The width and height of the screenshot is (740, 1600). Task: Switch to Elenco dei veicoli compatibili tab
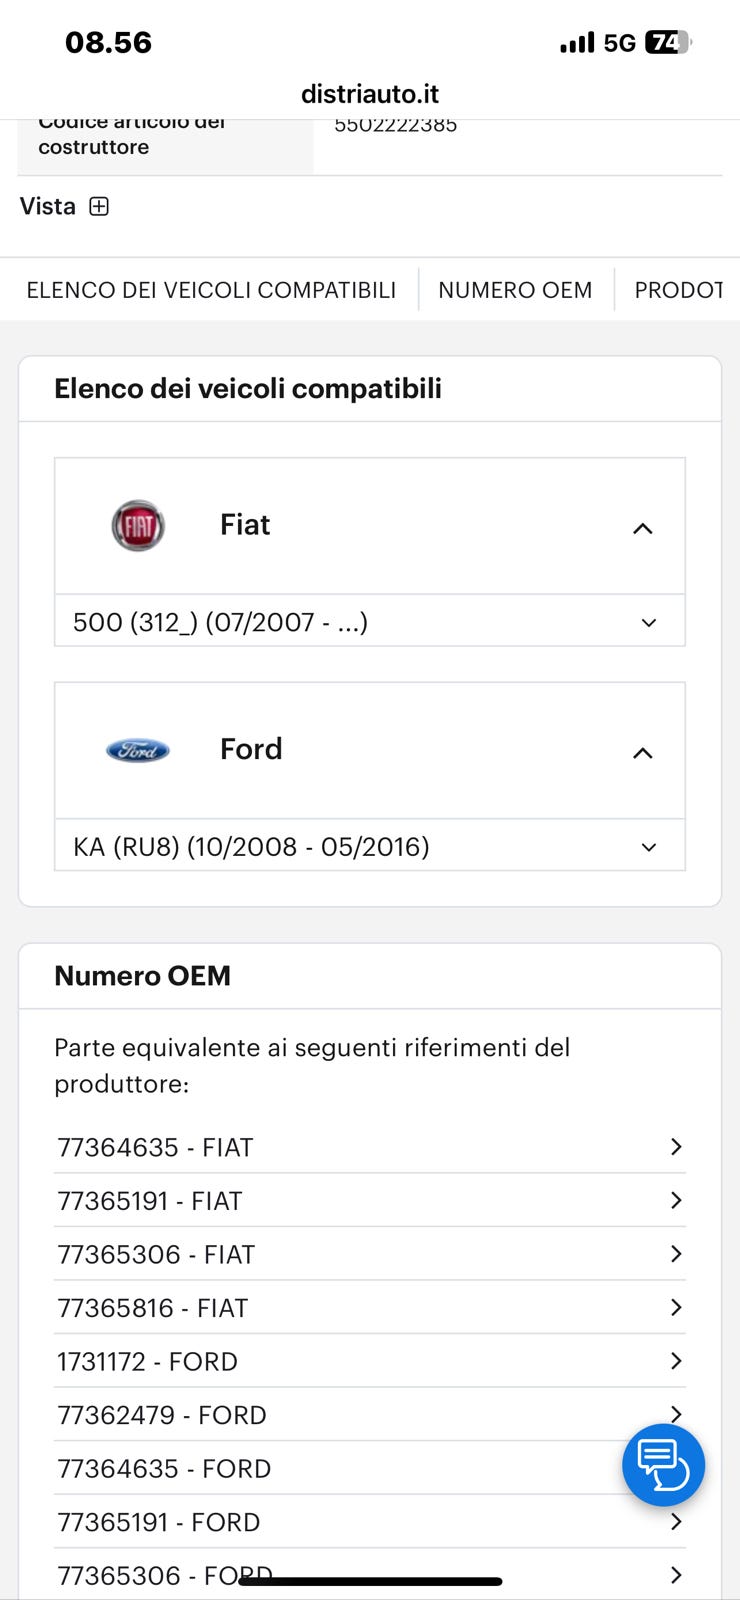click(x=211, y=290)
